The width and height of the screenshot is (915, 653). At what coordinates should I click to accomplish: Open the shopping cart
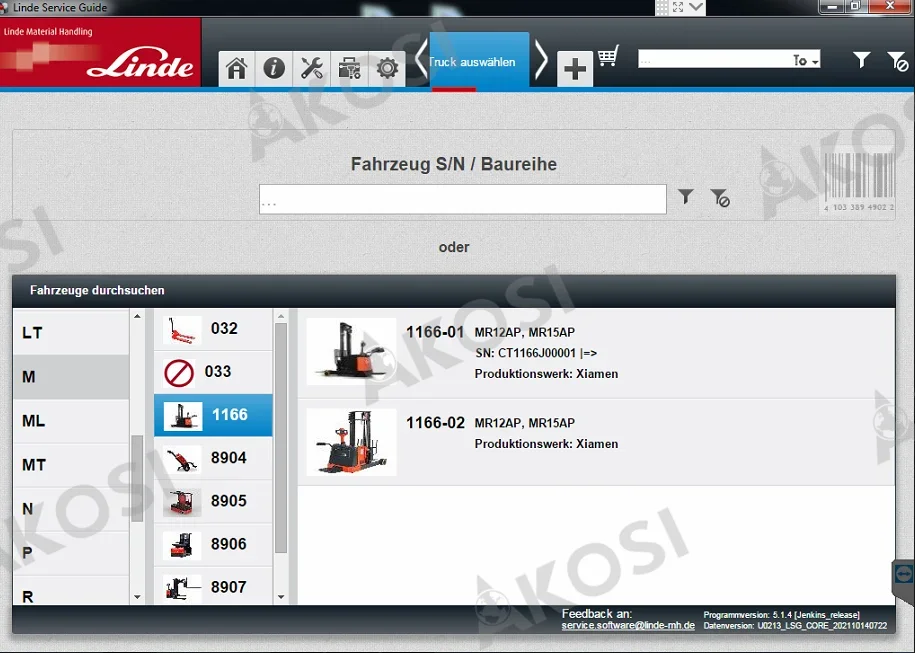607,56
